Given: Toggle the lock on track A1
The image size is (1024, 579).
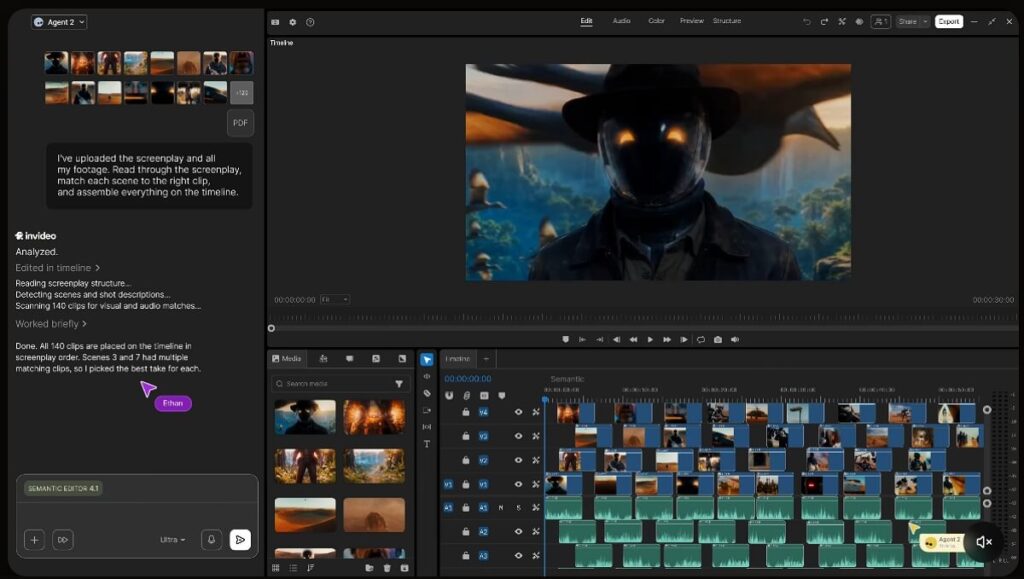Looking at the screenshot, I should click(x=466, y=507).
